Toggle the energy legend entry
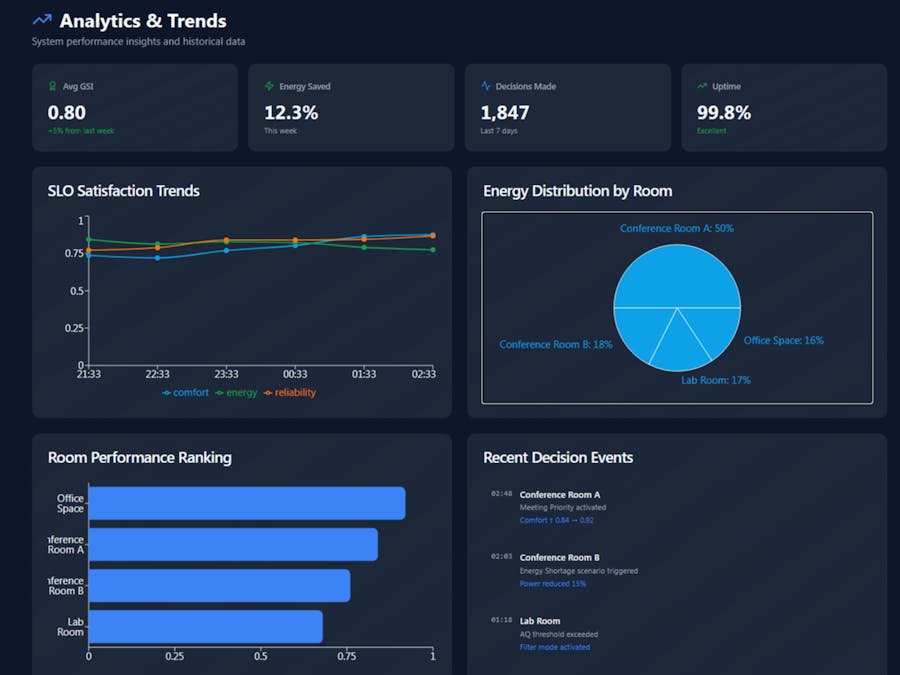 236,393
